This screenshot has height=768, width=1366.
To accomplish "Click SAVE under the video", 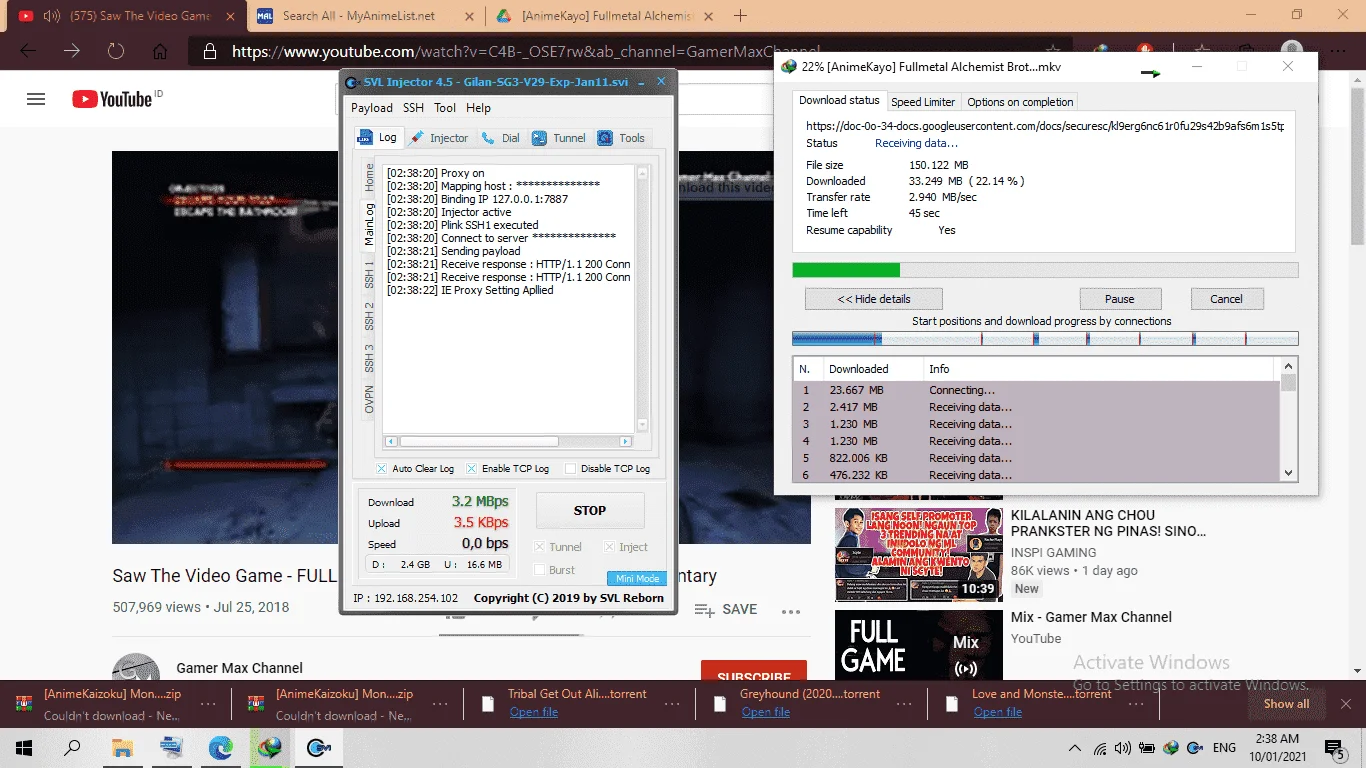I will pos(726,610).
